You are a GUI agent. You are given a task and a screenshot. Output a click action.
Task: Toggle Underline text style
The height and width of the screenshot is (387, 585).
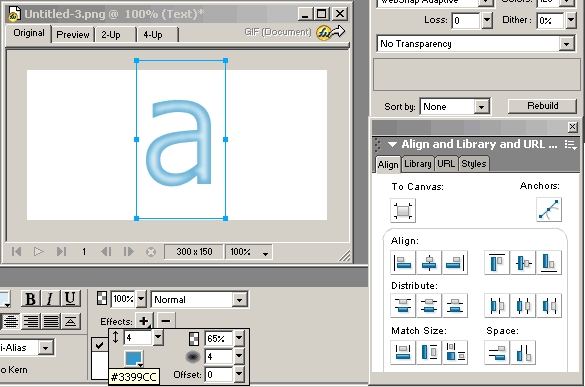click(70, 299)
